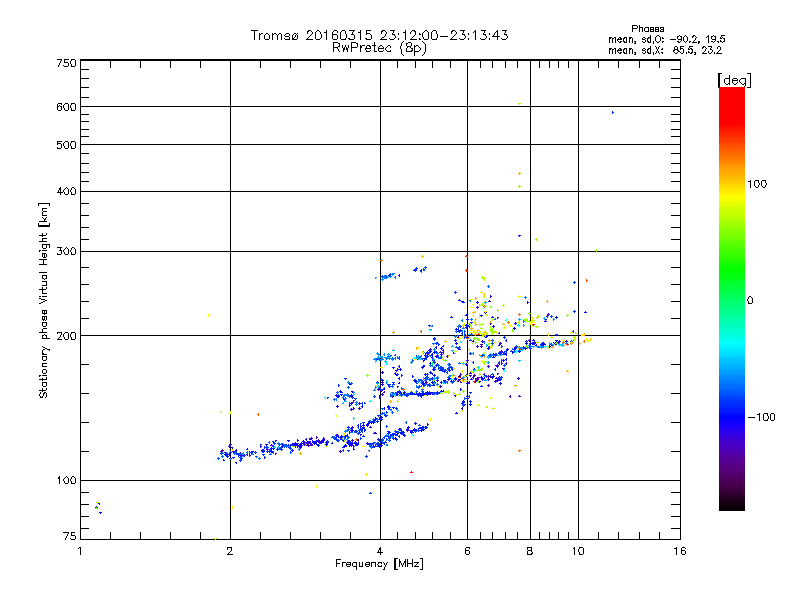This screenshot has height=600, width=800.
Task: Click the x-axis tick label '8'
Action: [x=530, y=552]
